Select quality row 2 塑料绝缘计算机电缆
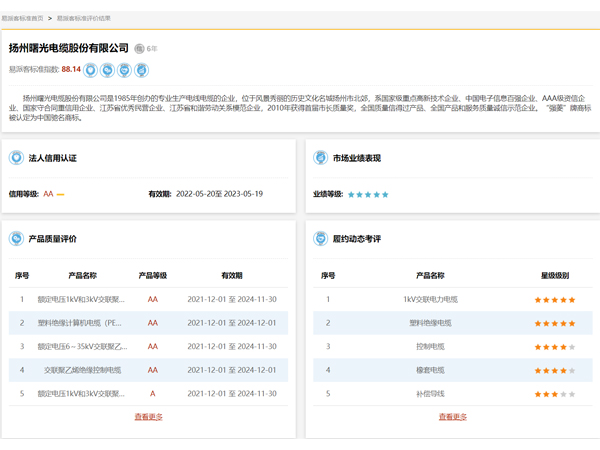The height and width of the screenshot is (450, 600). pos(148,323)
